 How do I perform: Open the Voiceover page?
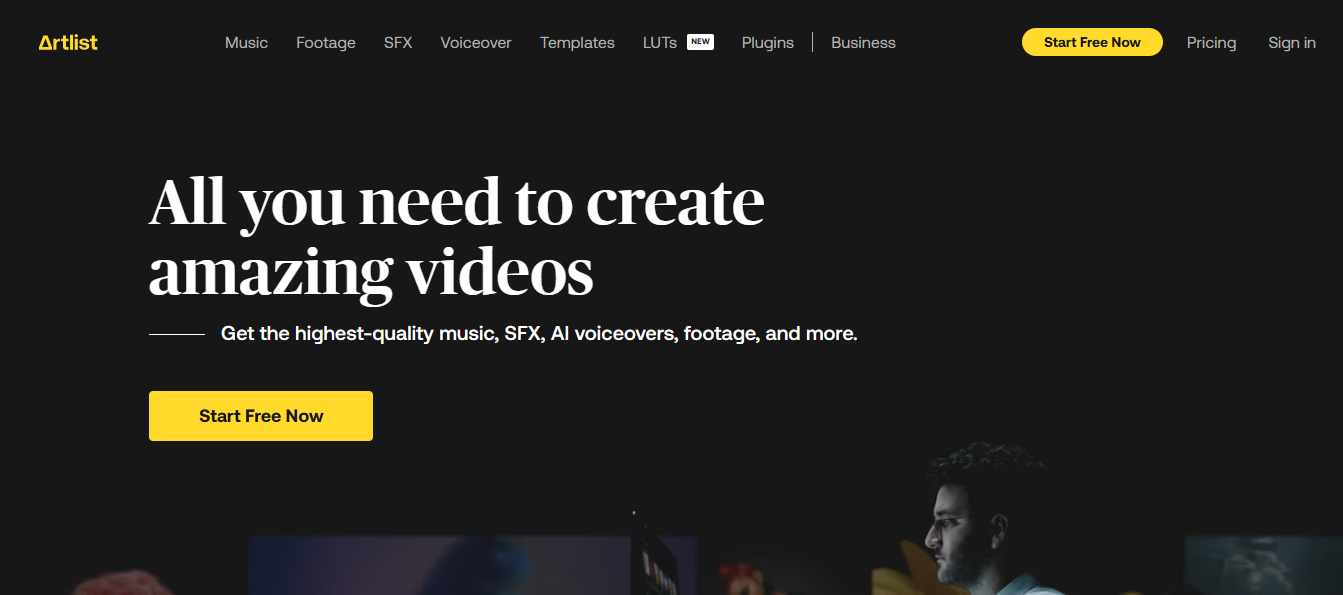tap(476, 43)
